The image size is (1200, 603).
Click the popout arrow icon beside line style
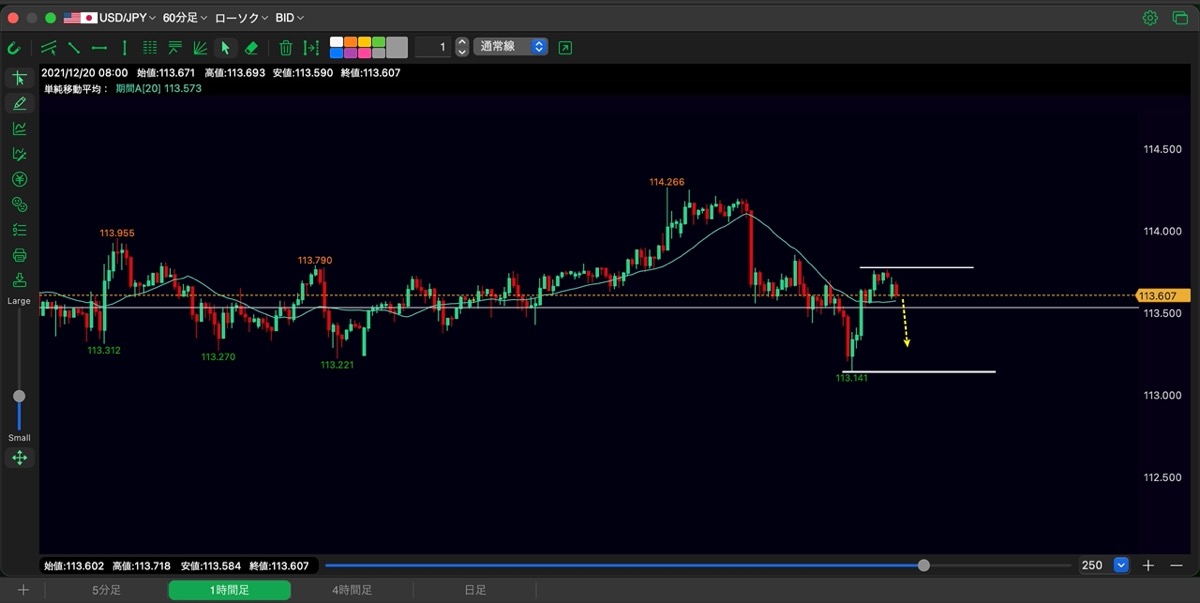(x=565, y=47)
